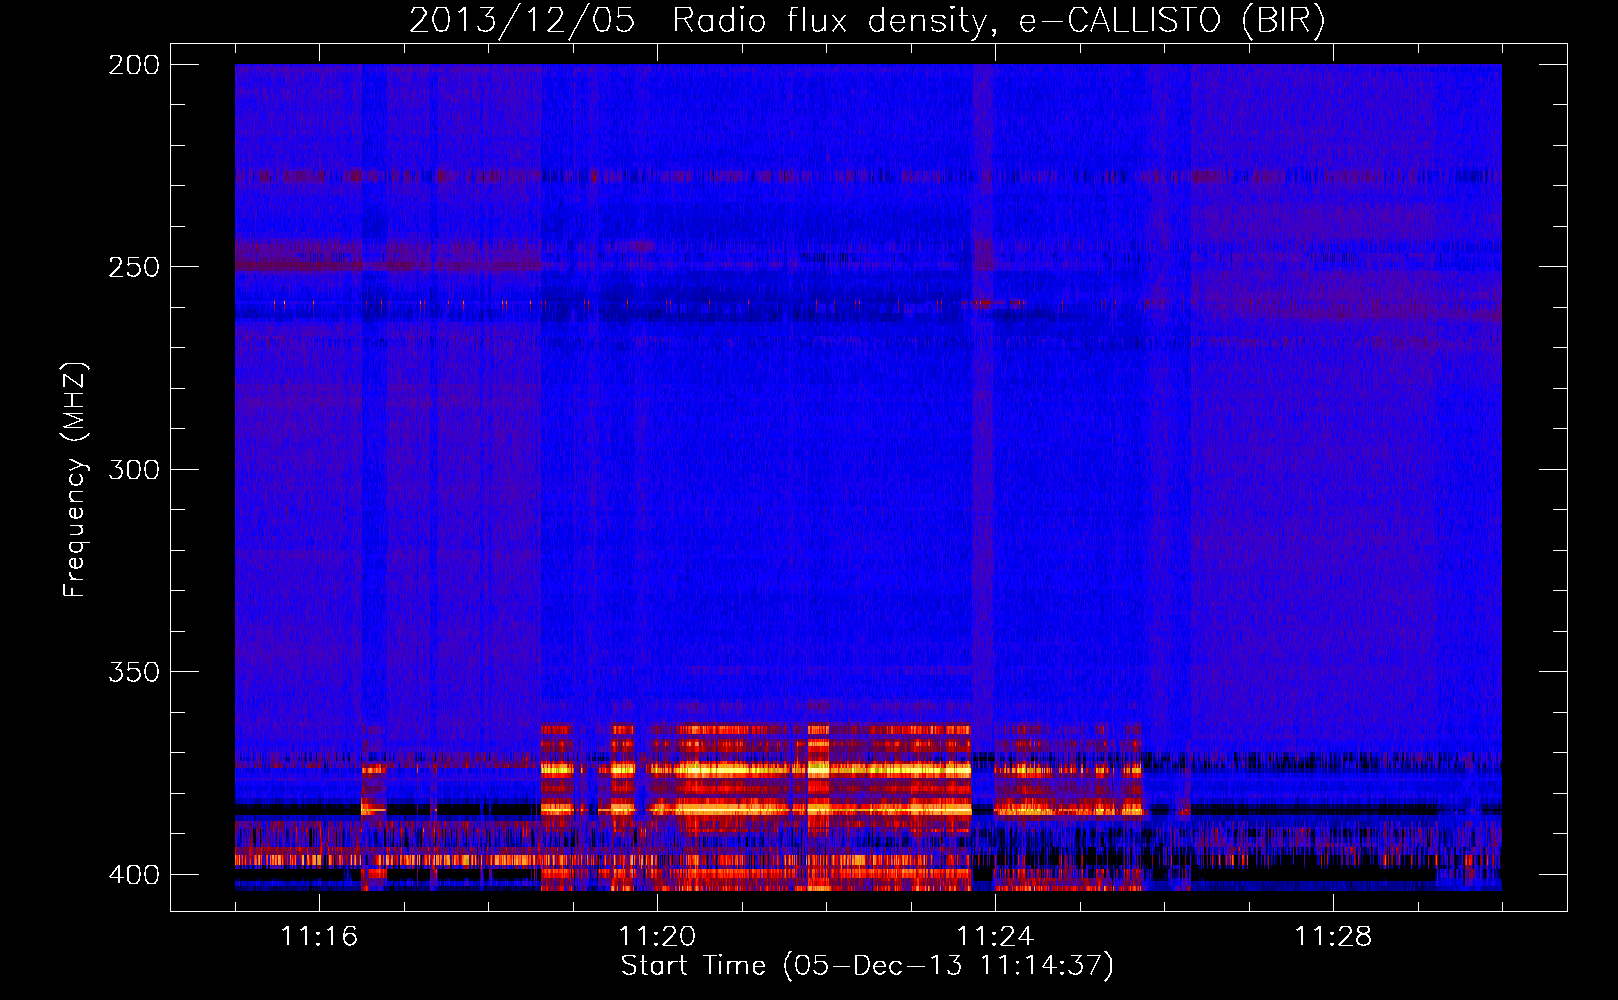Click the '400' frequency tick label
Screen dimensions: 1618x1000
(134, 874)
